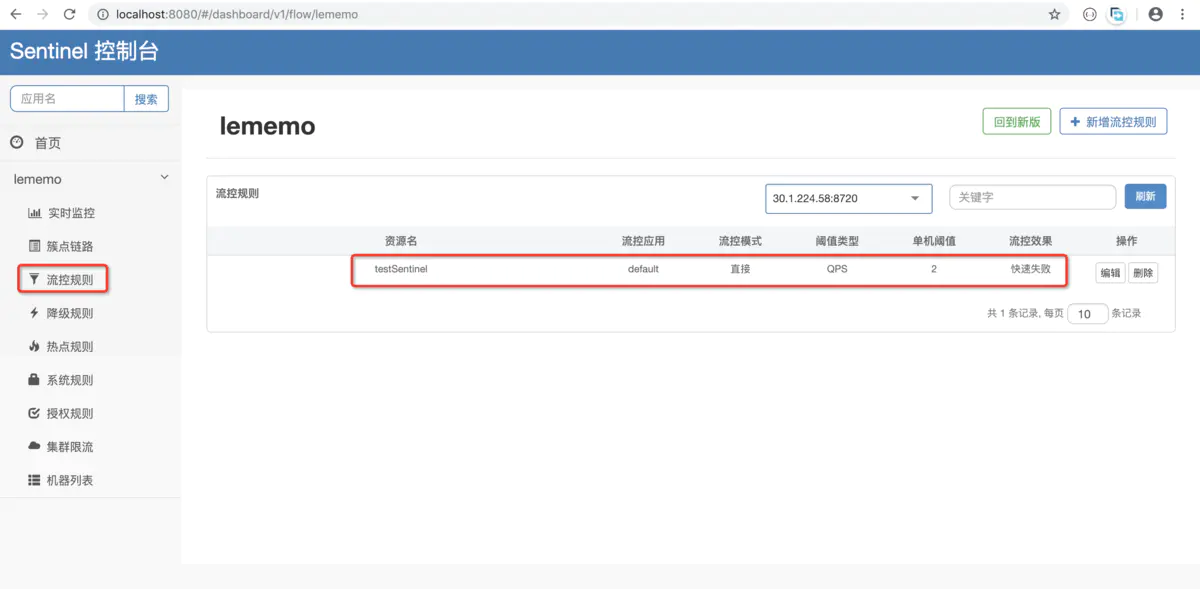
Task: Click the 簇点链路 list icon
Action: pos(35,246)
